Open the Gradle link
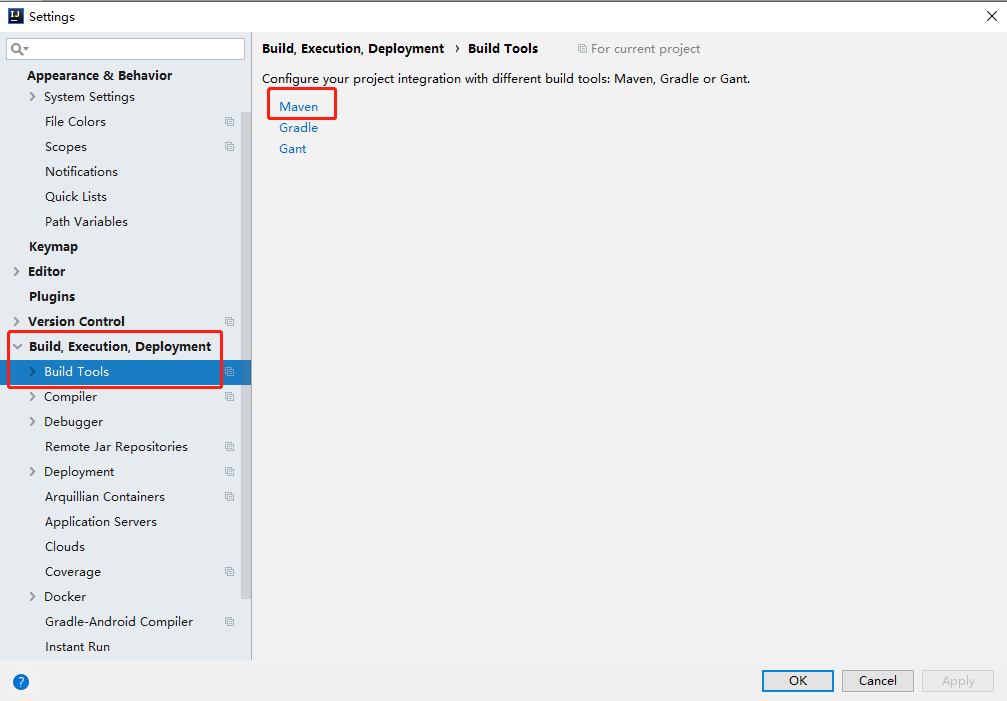This screenshot has width=1007, height=701. 298,128
